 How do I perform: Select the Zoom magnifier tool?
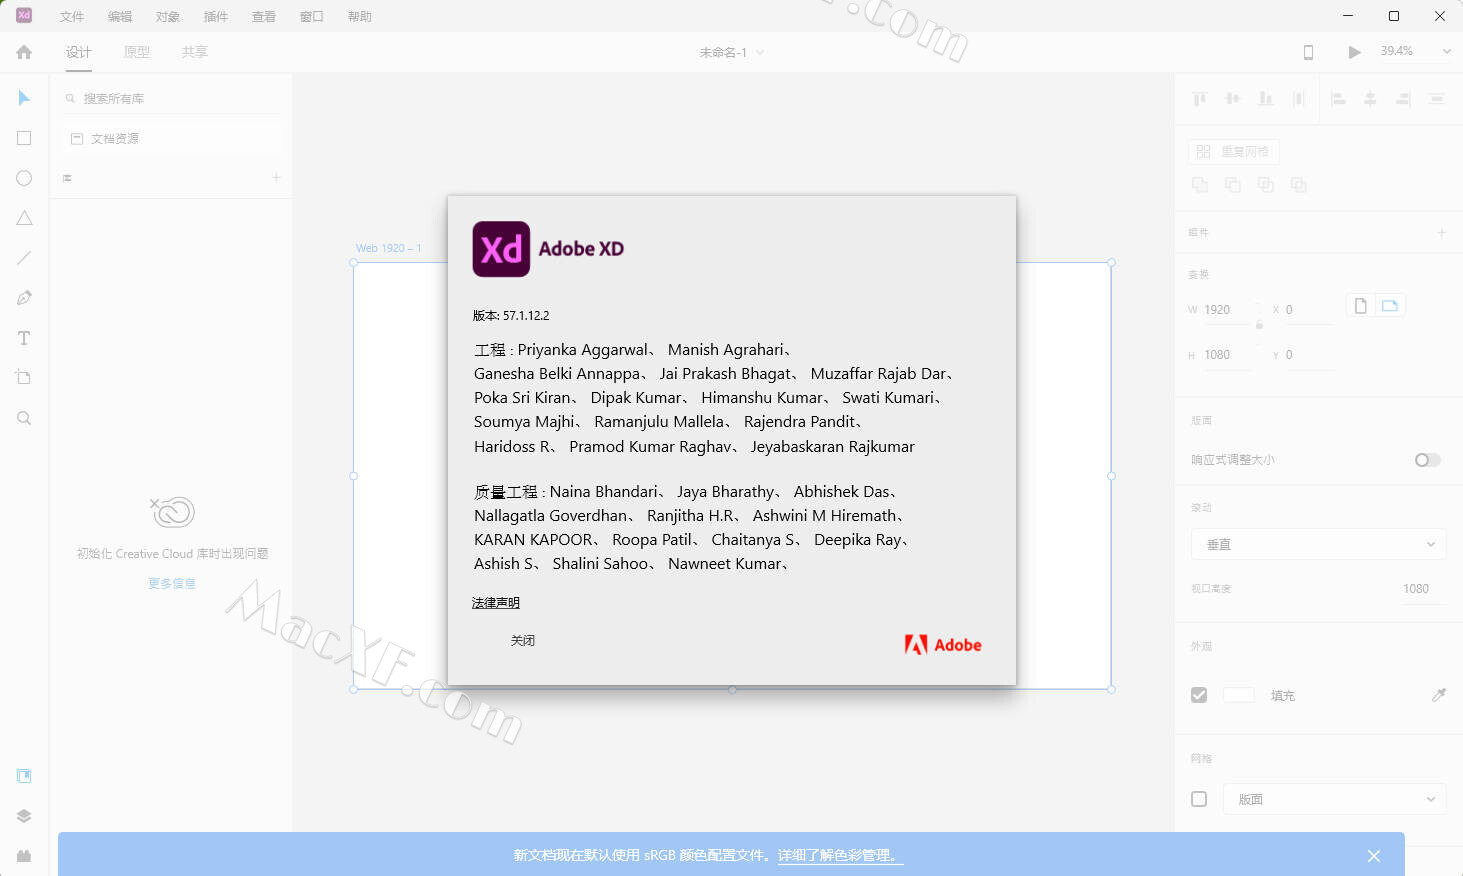click(x=24, y=418)
